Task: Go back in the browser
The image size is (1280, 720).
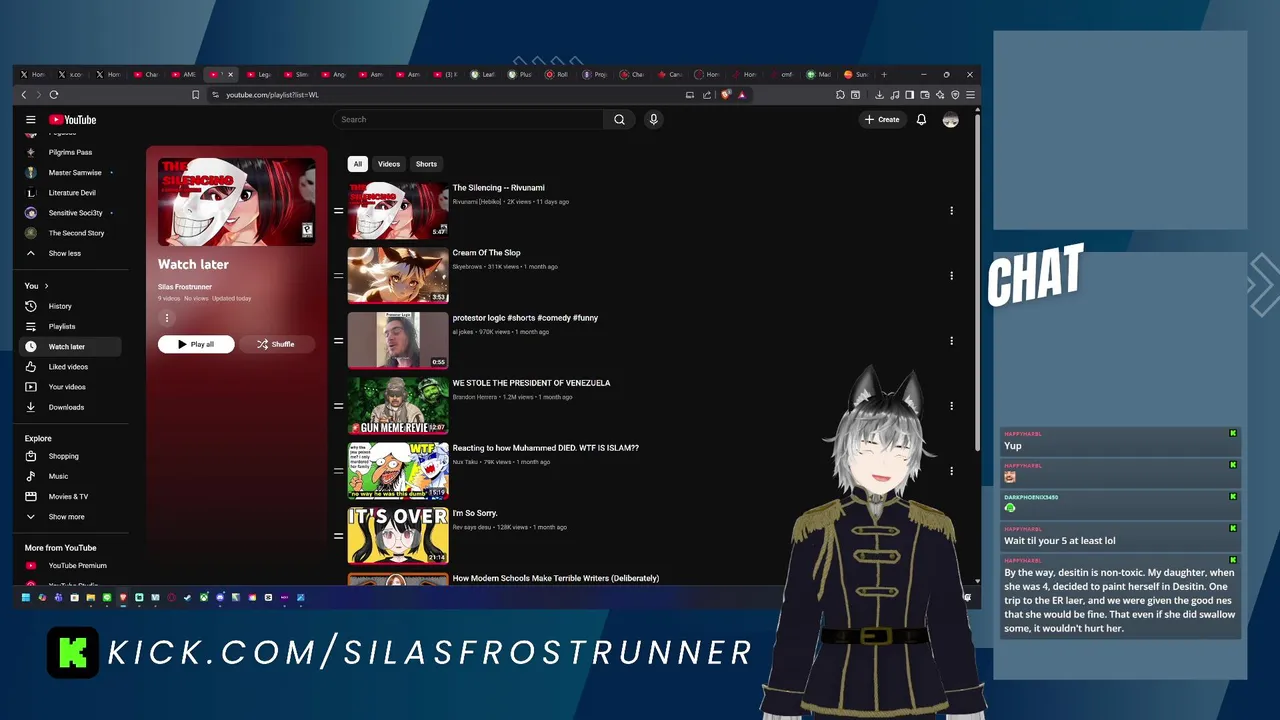Action: (x=24, y=95)
